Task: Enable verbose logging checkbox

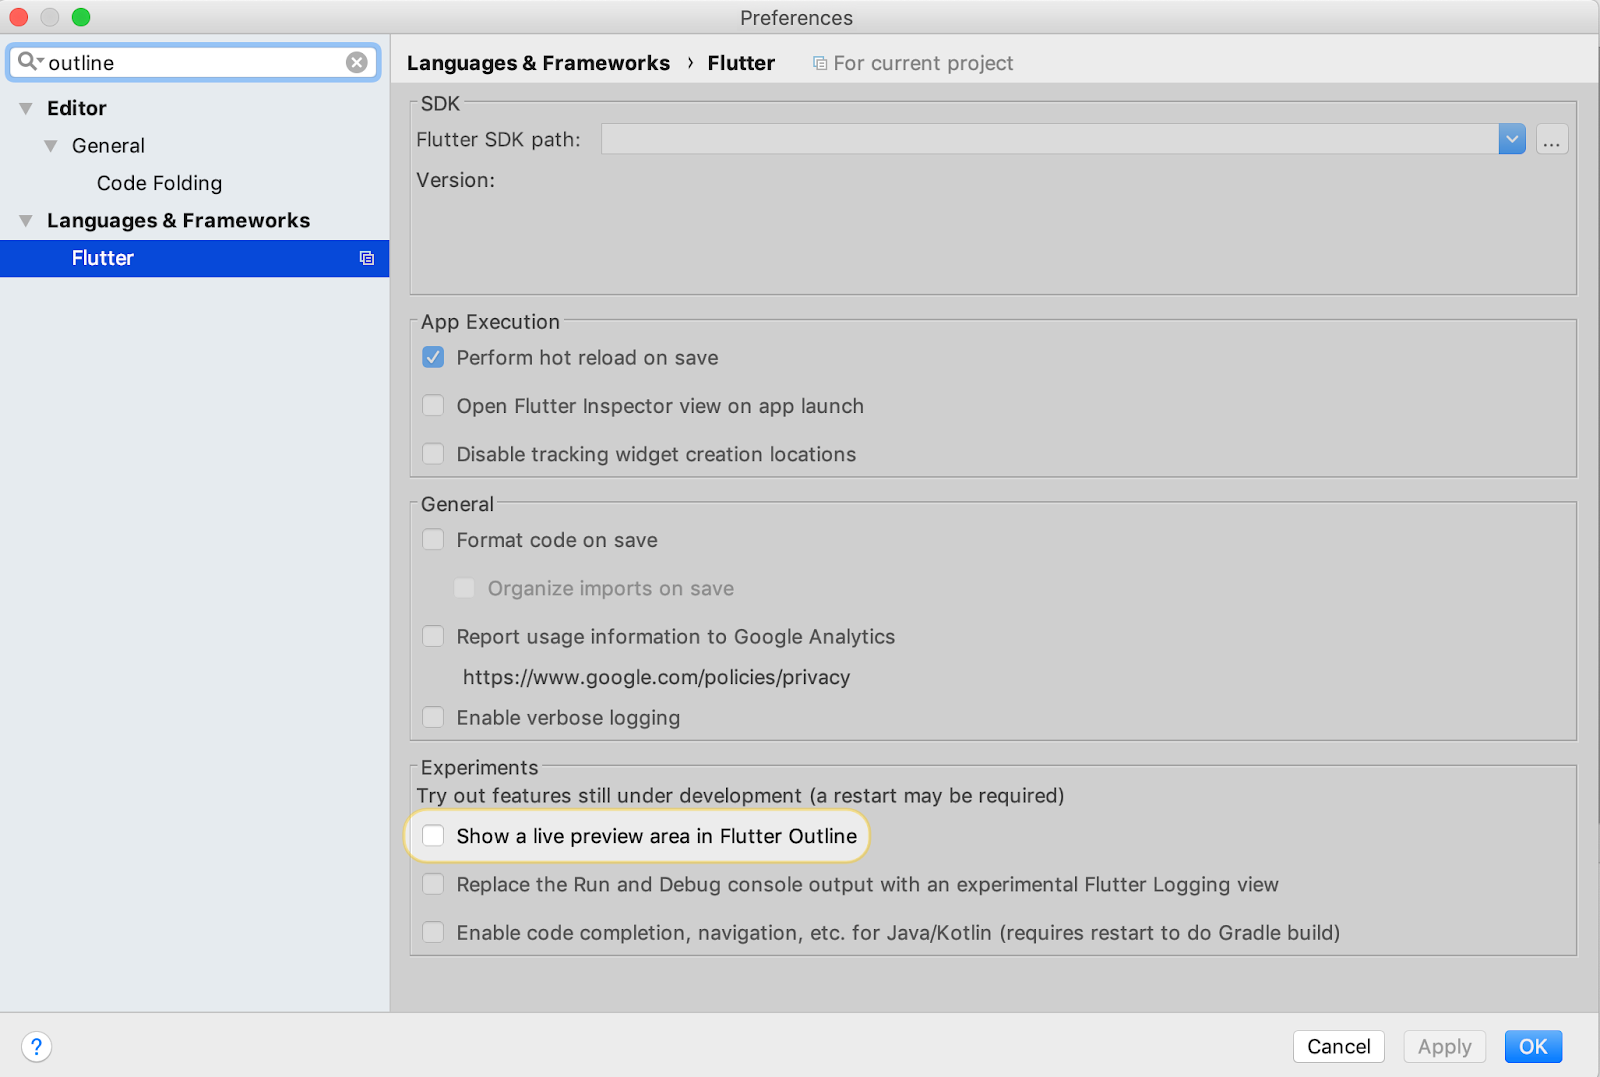Action: (433, 717)
